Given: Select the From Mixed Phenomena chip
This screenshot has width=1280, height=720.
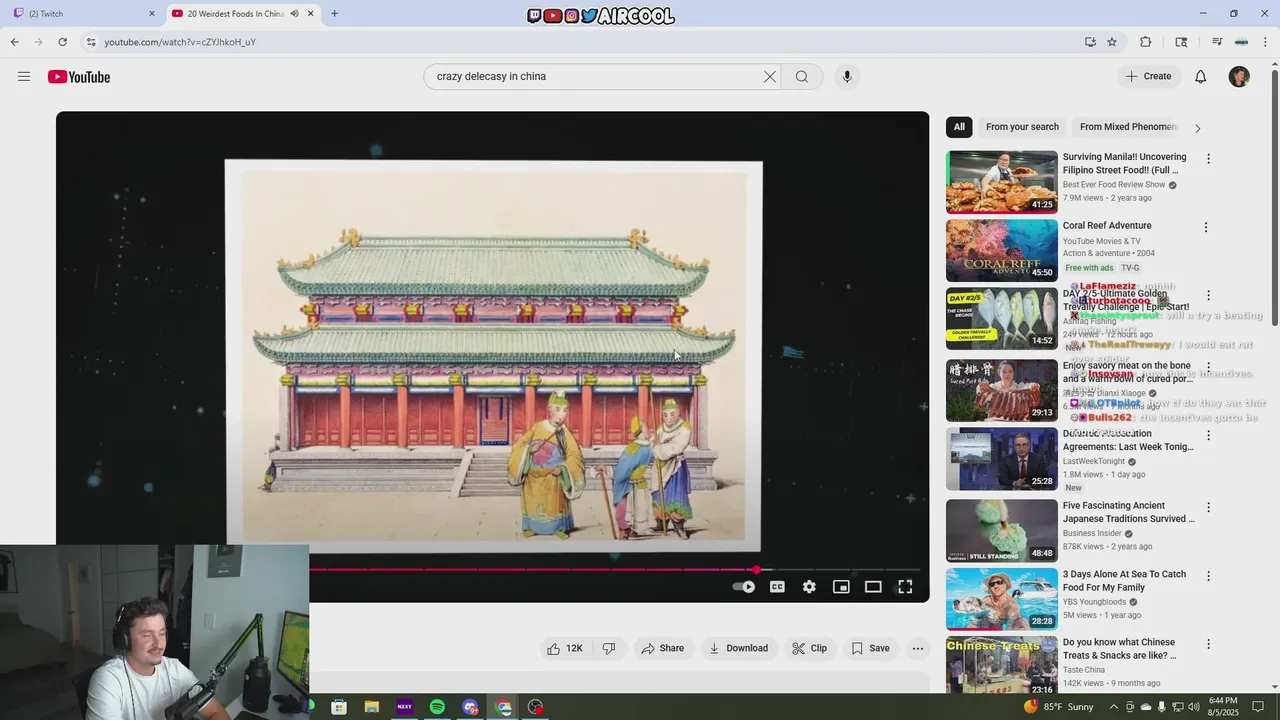Looking at the screenshot, I should pyautogui.click(x=1129, y=127).
